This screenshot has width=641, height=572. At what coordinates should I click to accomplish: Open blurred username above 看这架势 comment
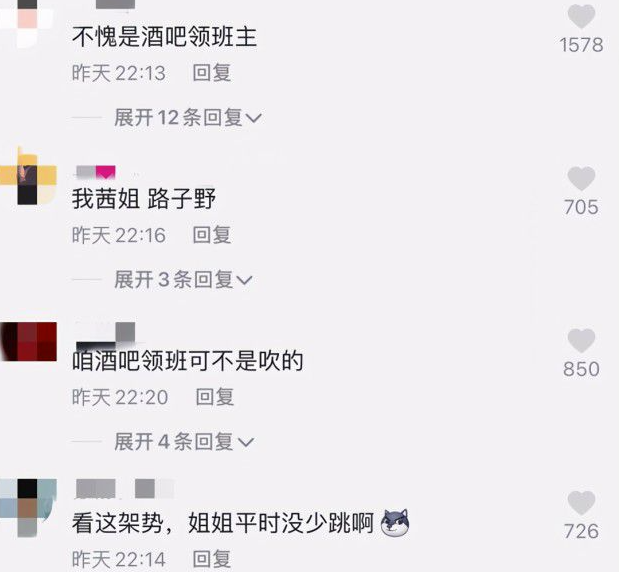click(x=125, y=489)
